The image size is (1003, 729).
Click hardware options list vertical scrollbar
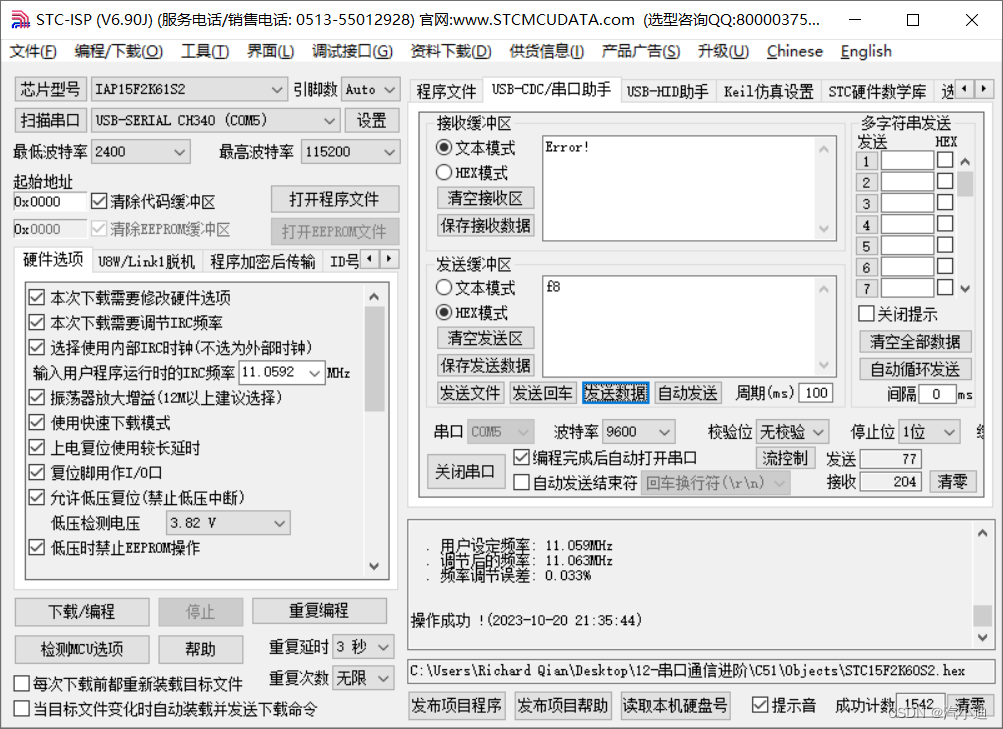click(374, 431)
